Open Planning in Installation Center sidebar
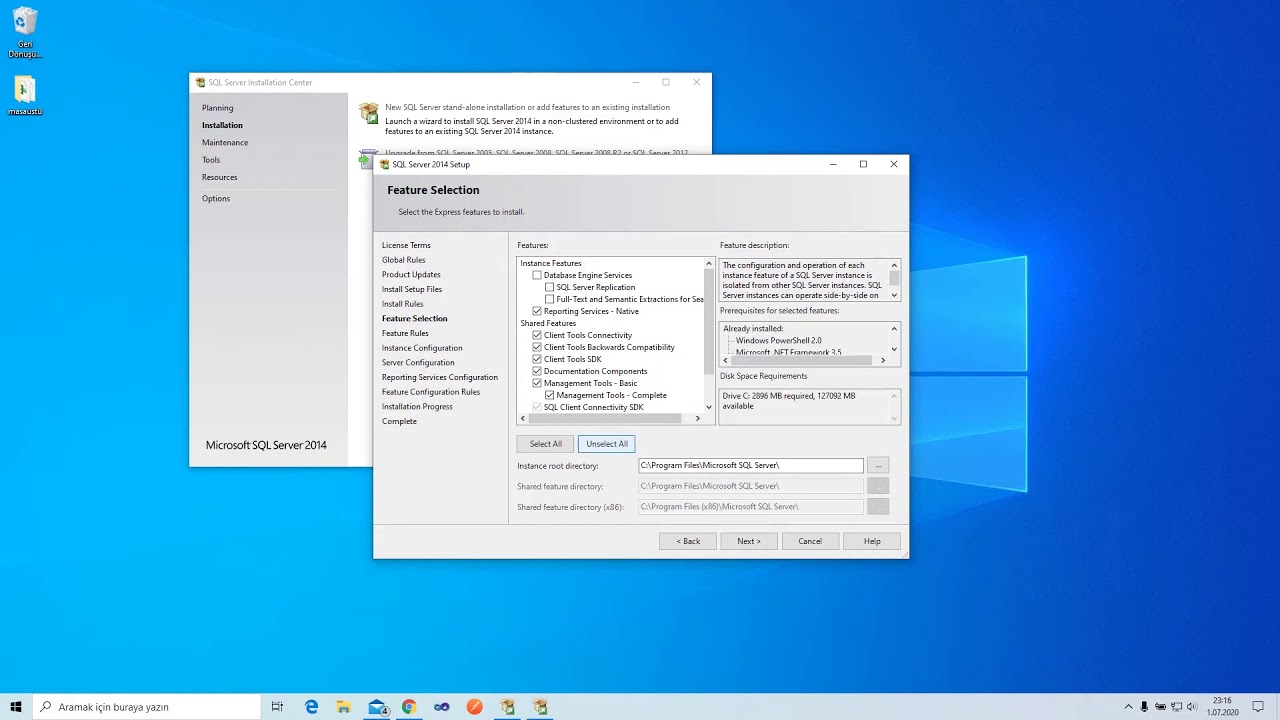 pyautogui.click(x=218, y=108)
